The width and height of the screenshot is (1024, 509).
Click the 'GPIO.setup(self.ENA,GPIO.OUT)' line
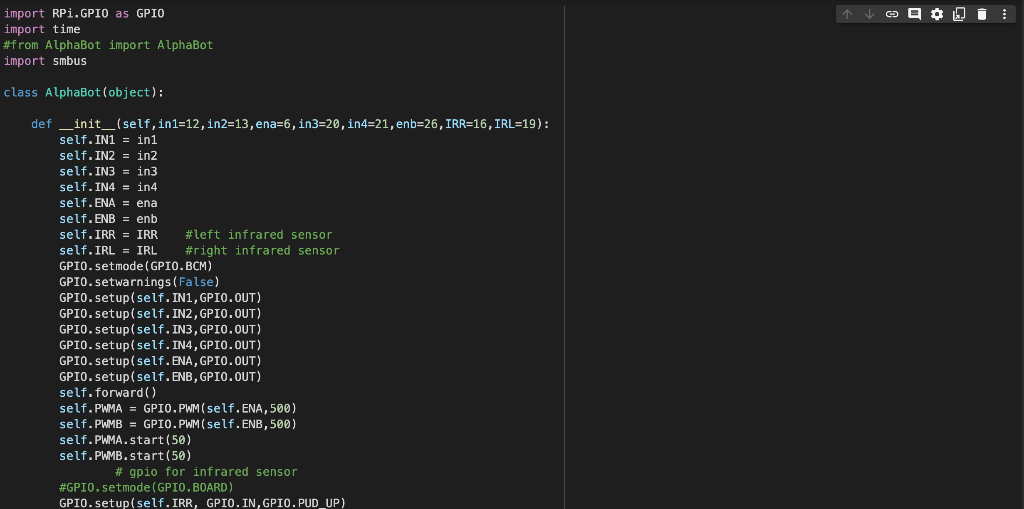click(161, 361)
